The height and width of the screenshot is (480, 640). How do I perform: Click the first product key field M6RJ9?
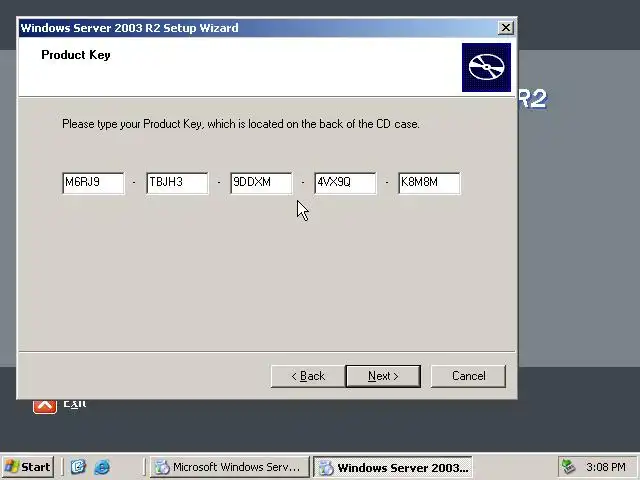click(93, 183)
